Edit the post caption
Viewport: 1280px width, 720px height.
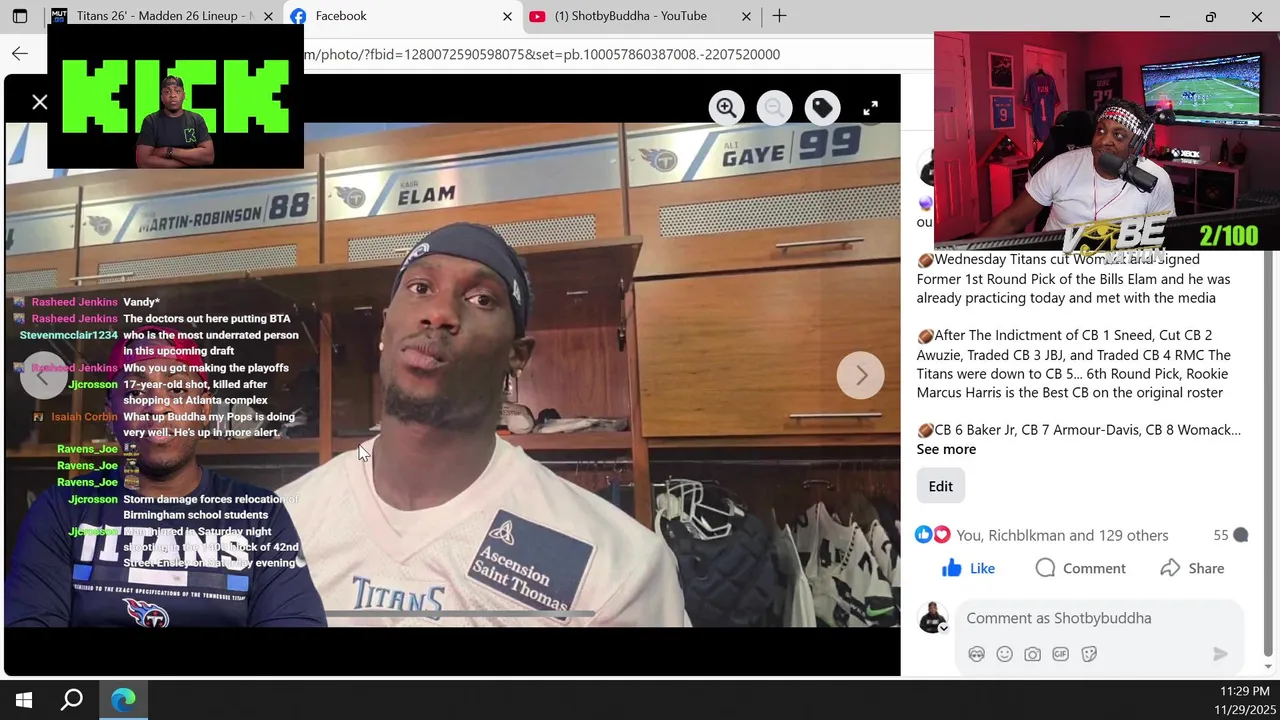[940, 486]
